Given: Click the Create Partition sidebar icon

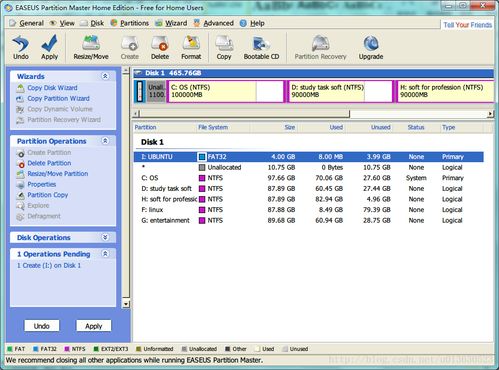Looking at the screenshot, I should click(x=21, y=153).
